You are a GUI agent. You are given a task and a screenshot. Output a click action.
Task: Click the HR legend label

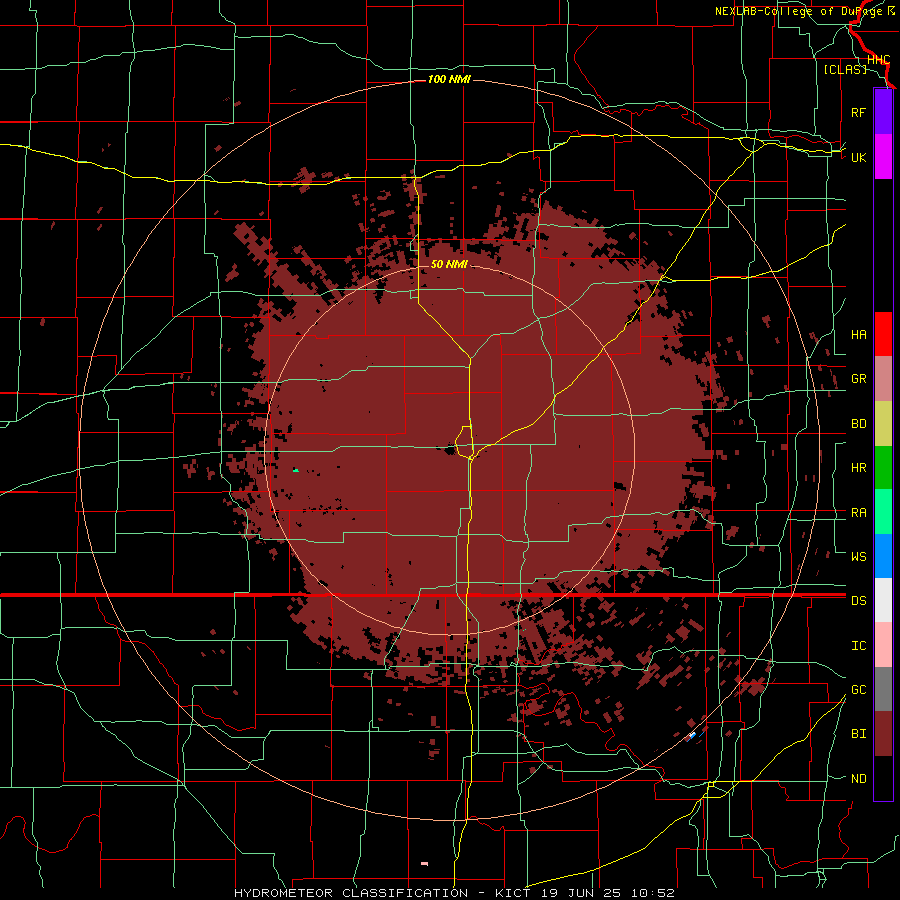tap(859, 468)
